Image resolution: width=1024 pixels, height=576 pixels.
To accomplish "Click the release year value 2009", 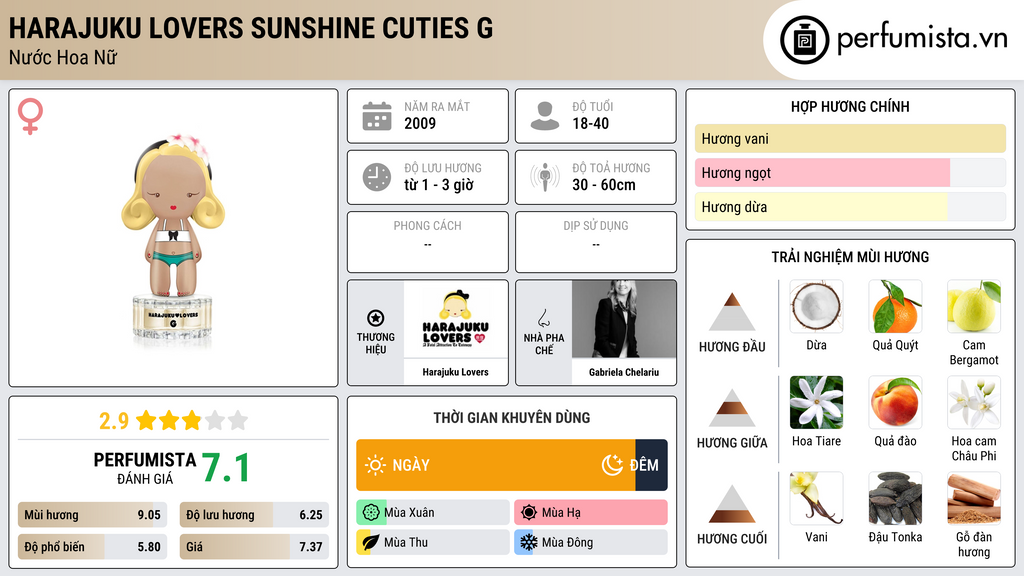I will (x=420, y=123).
